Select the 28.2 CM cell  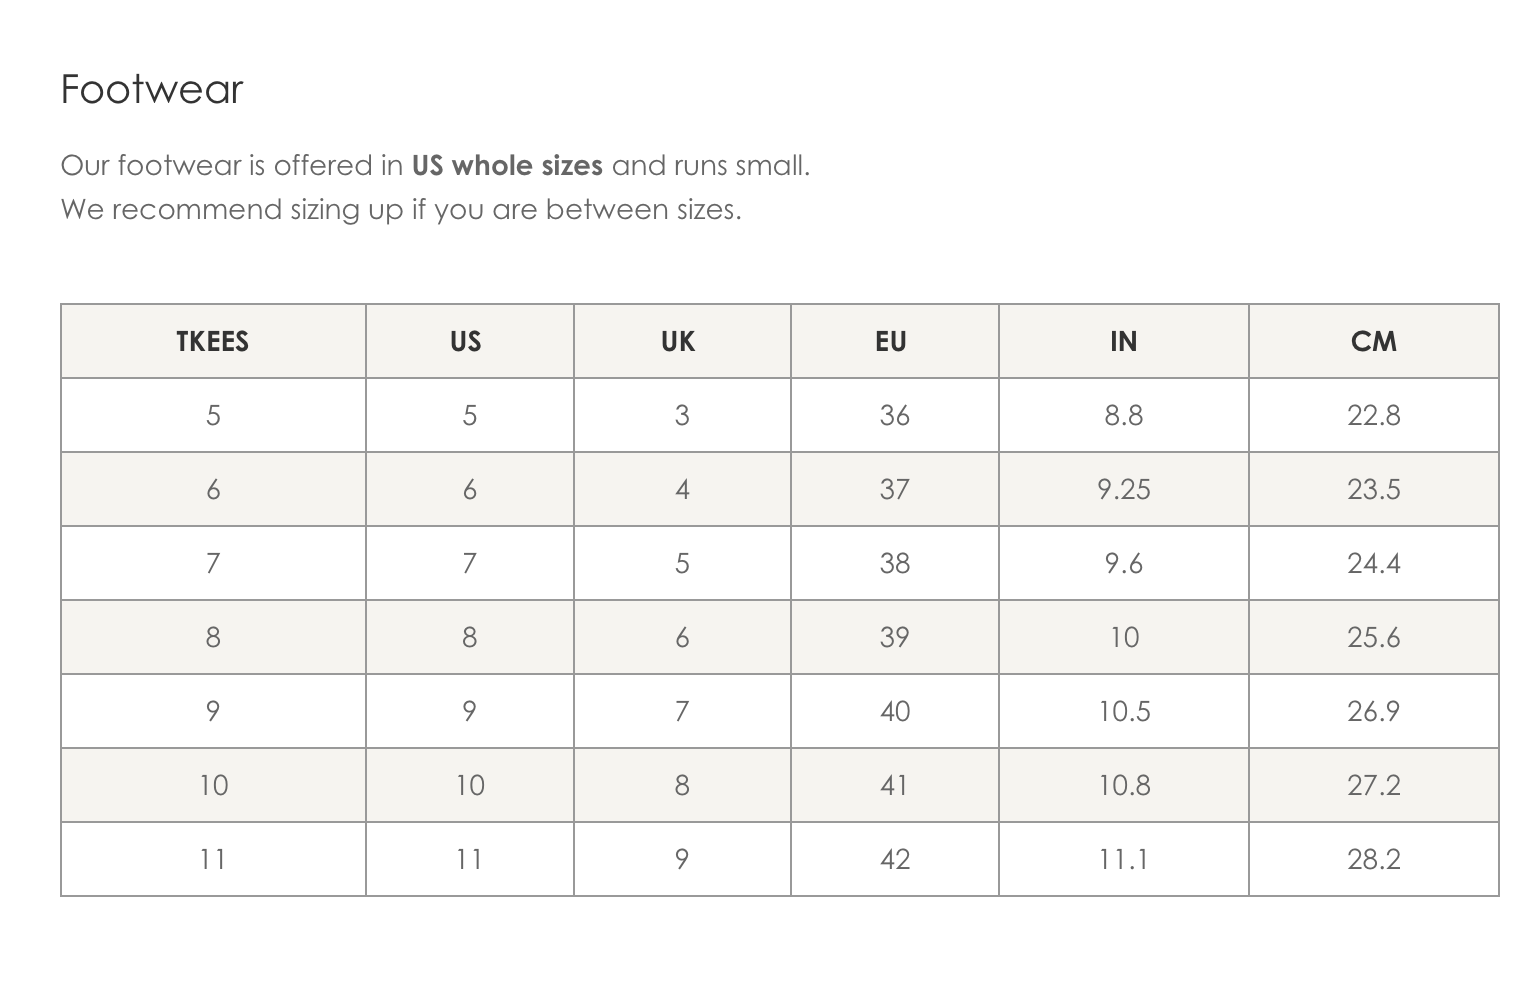tap(1374, 859)
